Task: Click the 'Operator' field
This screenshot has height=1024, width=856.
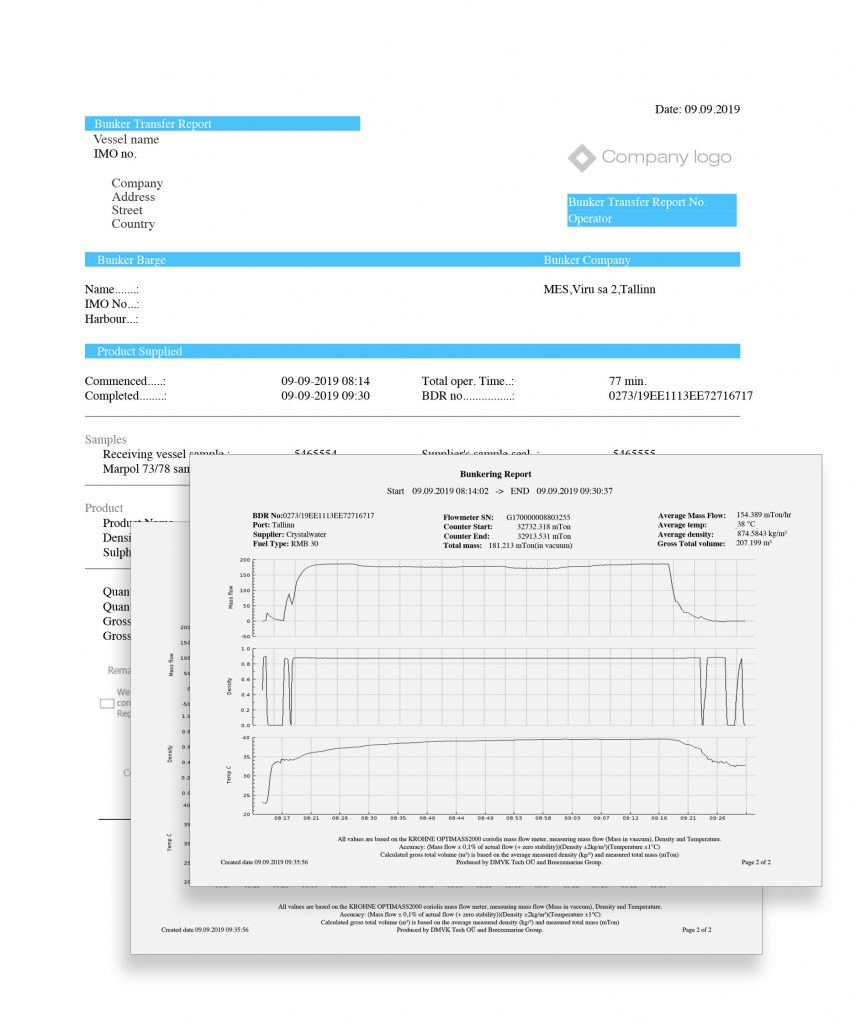Action: click(x=652, y=219)
